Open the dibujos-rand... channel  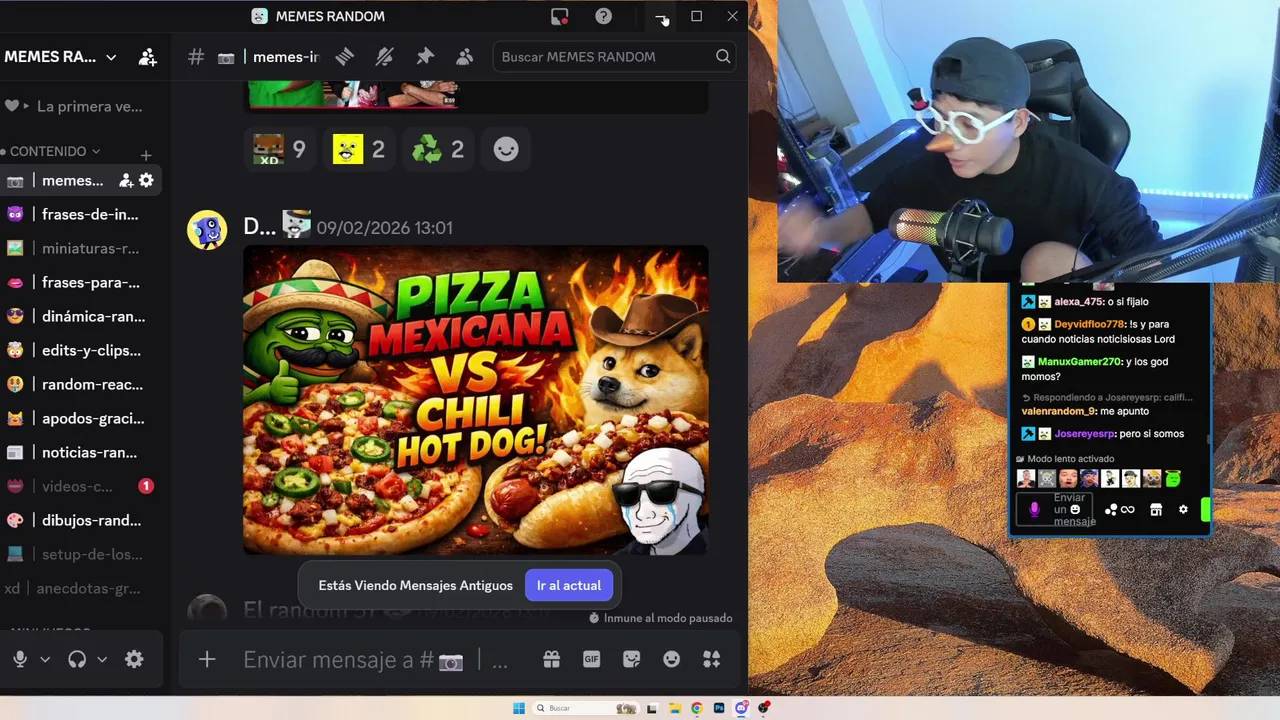pyautogui.click(x=81, y=520)
